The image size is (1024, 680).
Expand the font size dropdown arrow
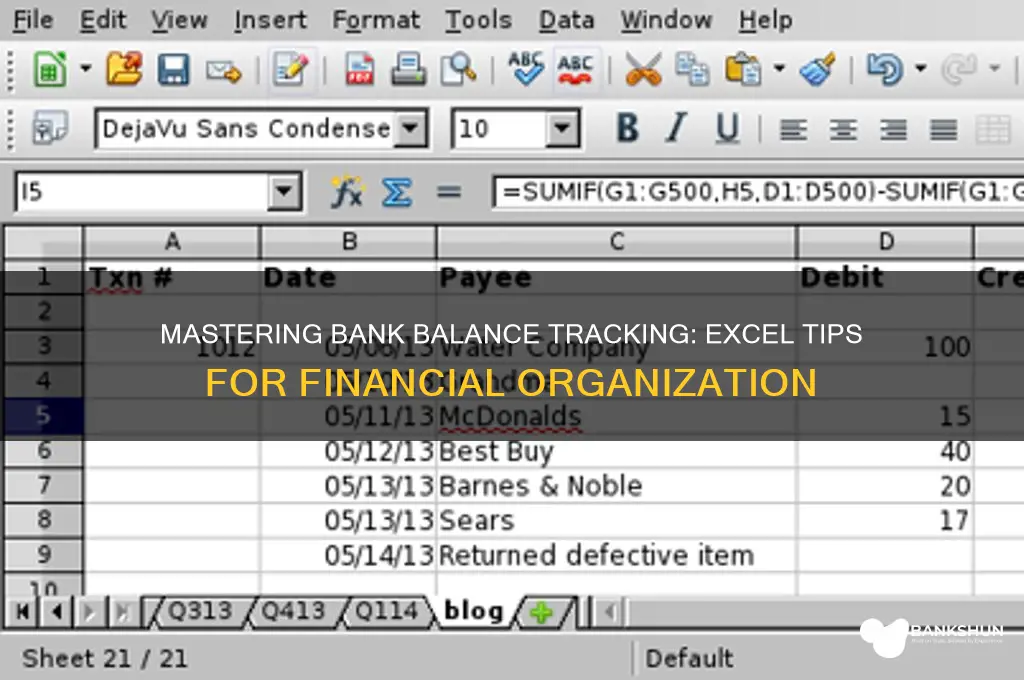pyautogui.click(x=562, y=129)
